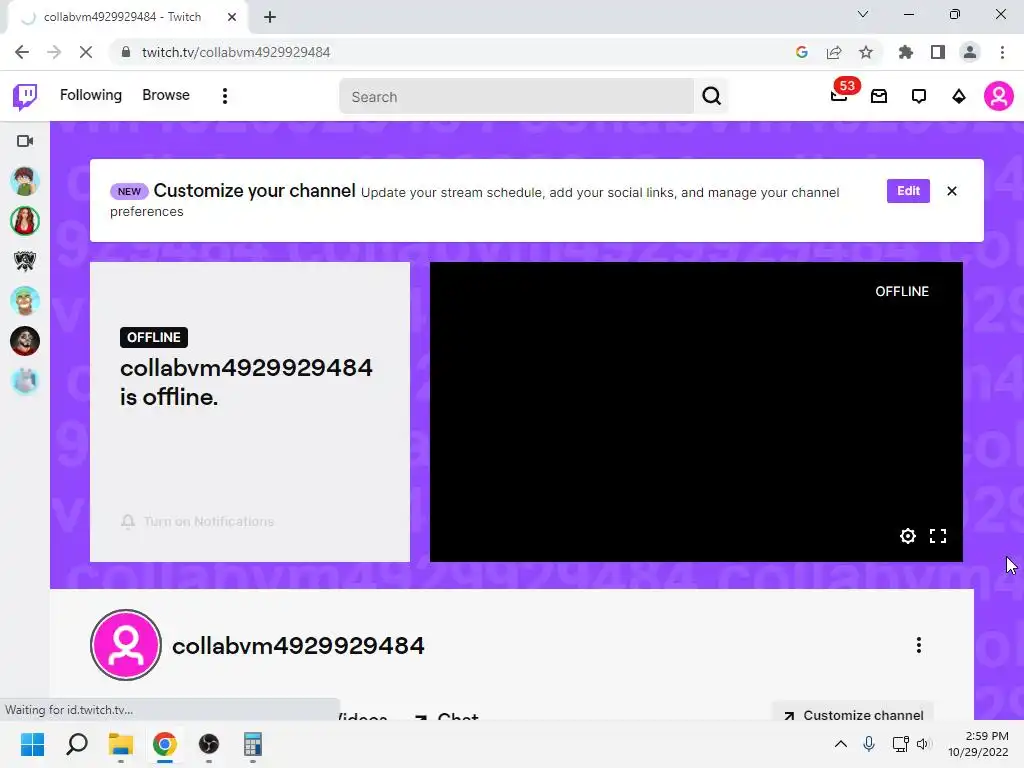Dismiss the Customize your channel banner
The height and width of the screenshot is (768, 1024).
tap(952, 191)
